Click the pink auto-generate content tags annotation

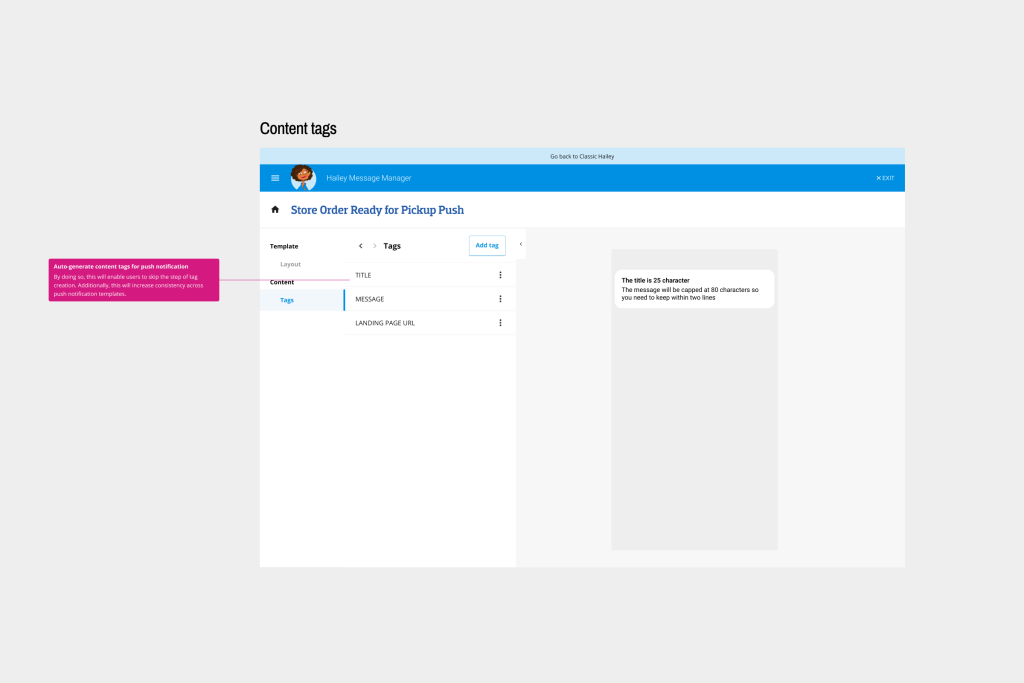(133, 280)
